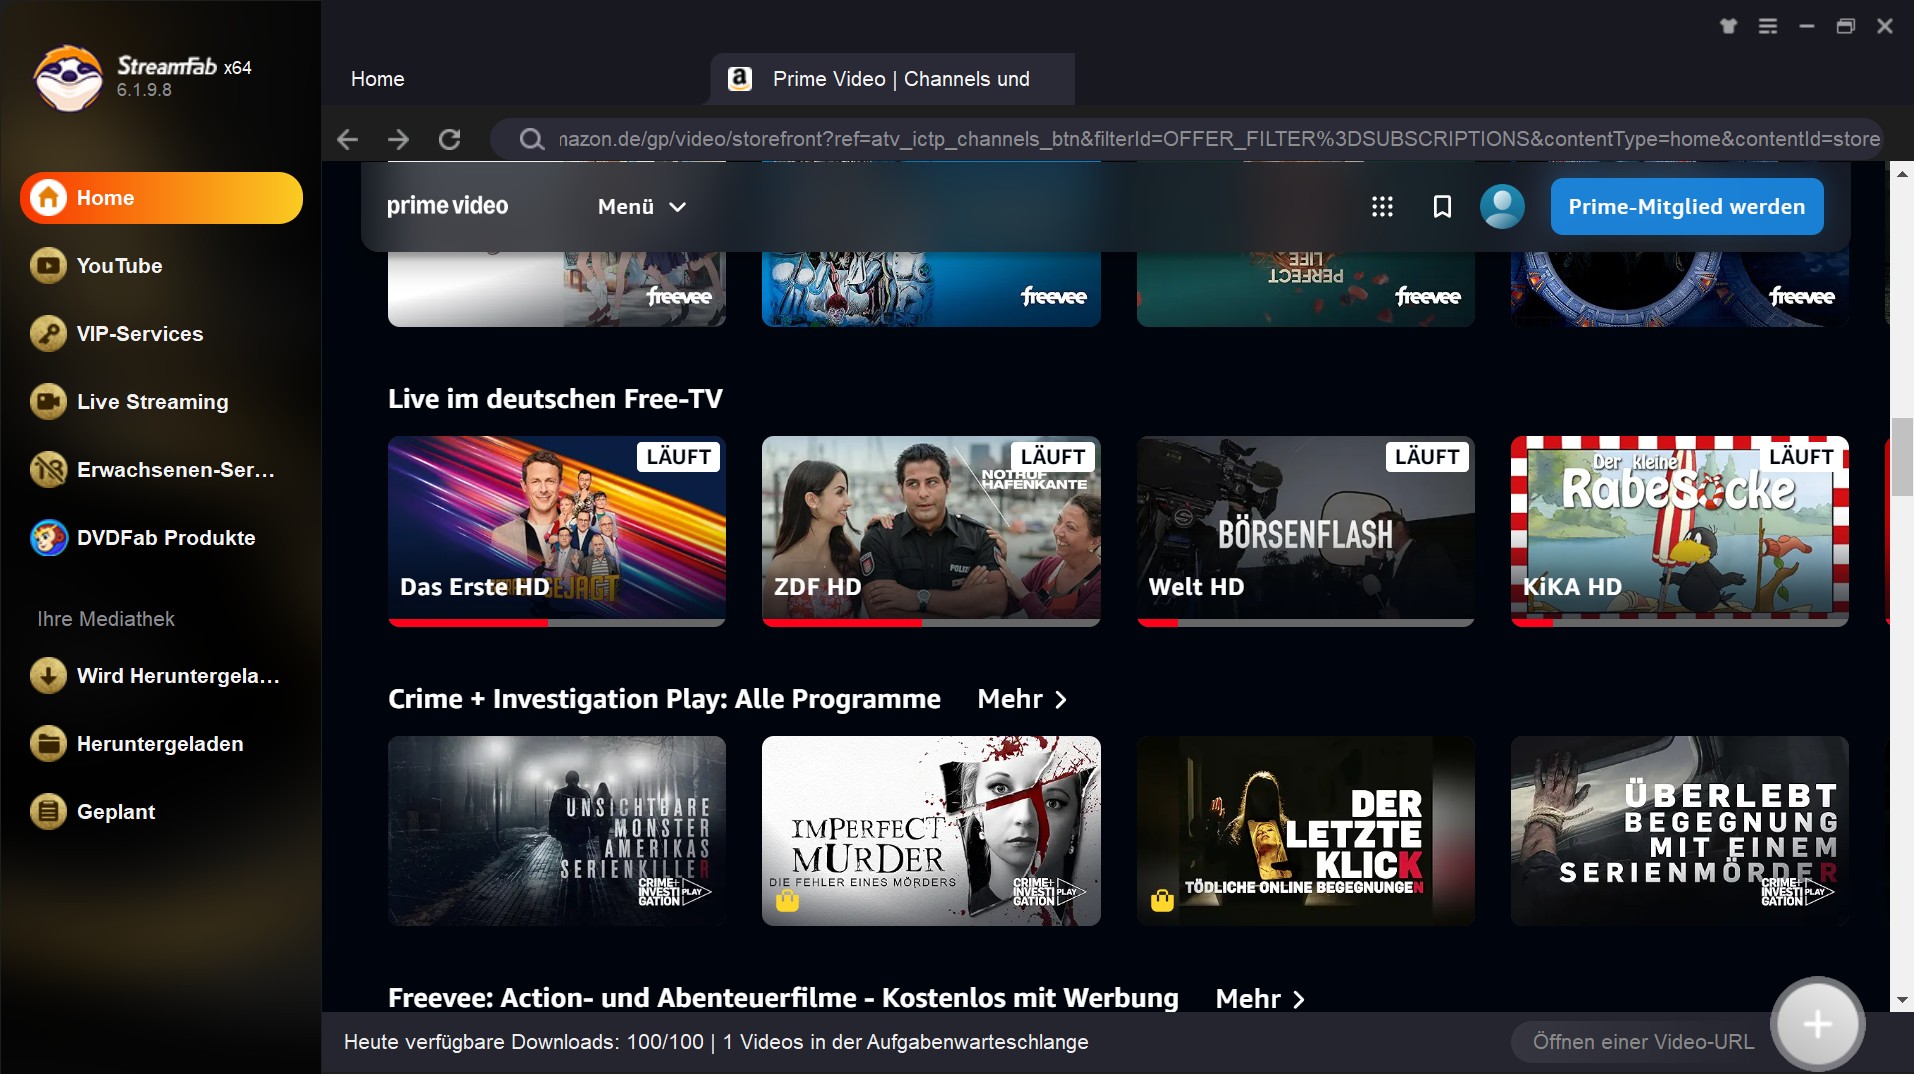Screen dimensions: 1914x1074
Task: Click the DVDFab Produkte monkey icon
Action: pos(48,538)
